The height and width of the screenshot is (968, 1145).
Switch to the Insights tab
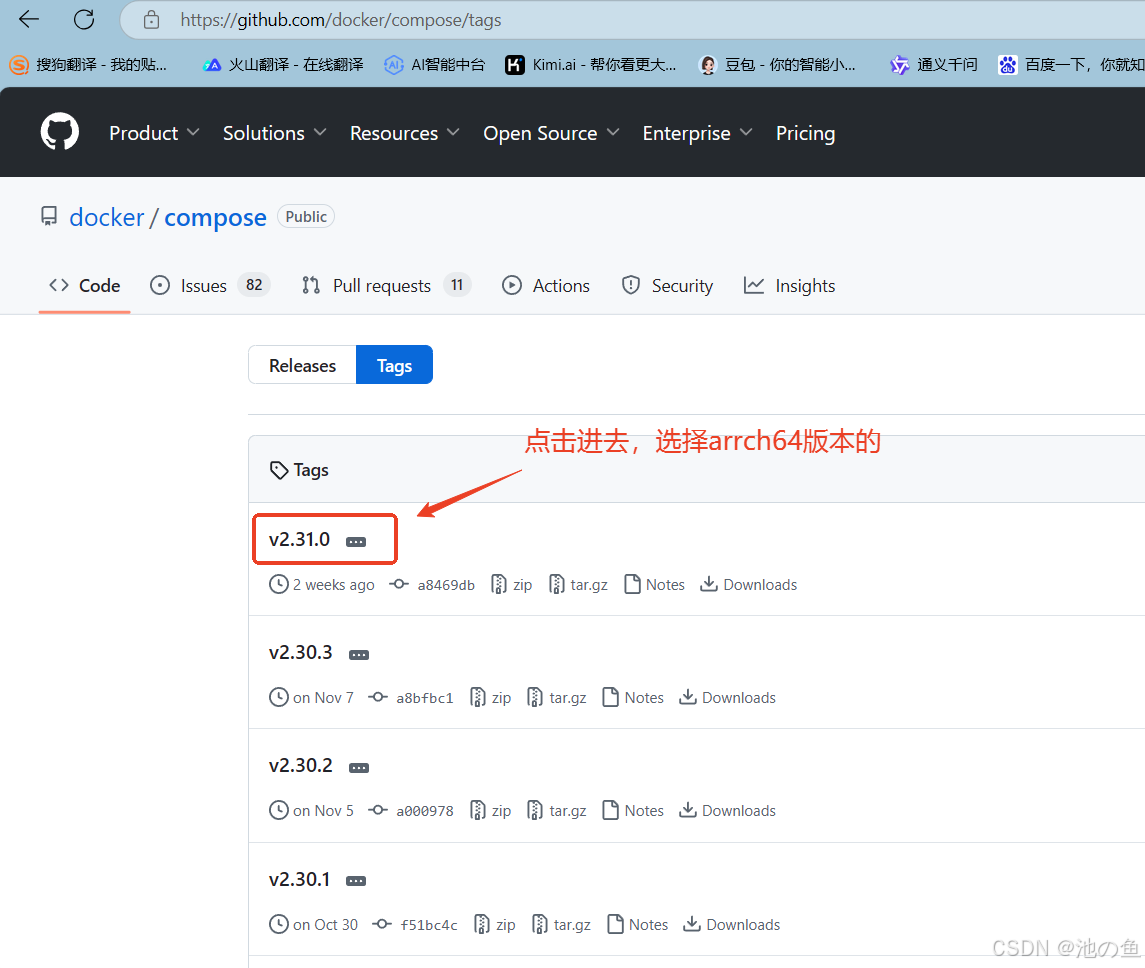[789, 285]
